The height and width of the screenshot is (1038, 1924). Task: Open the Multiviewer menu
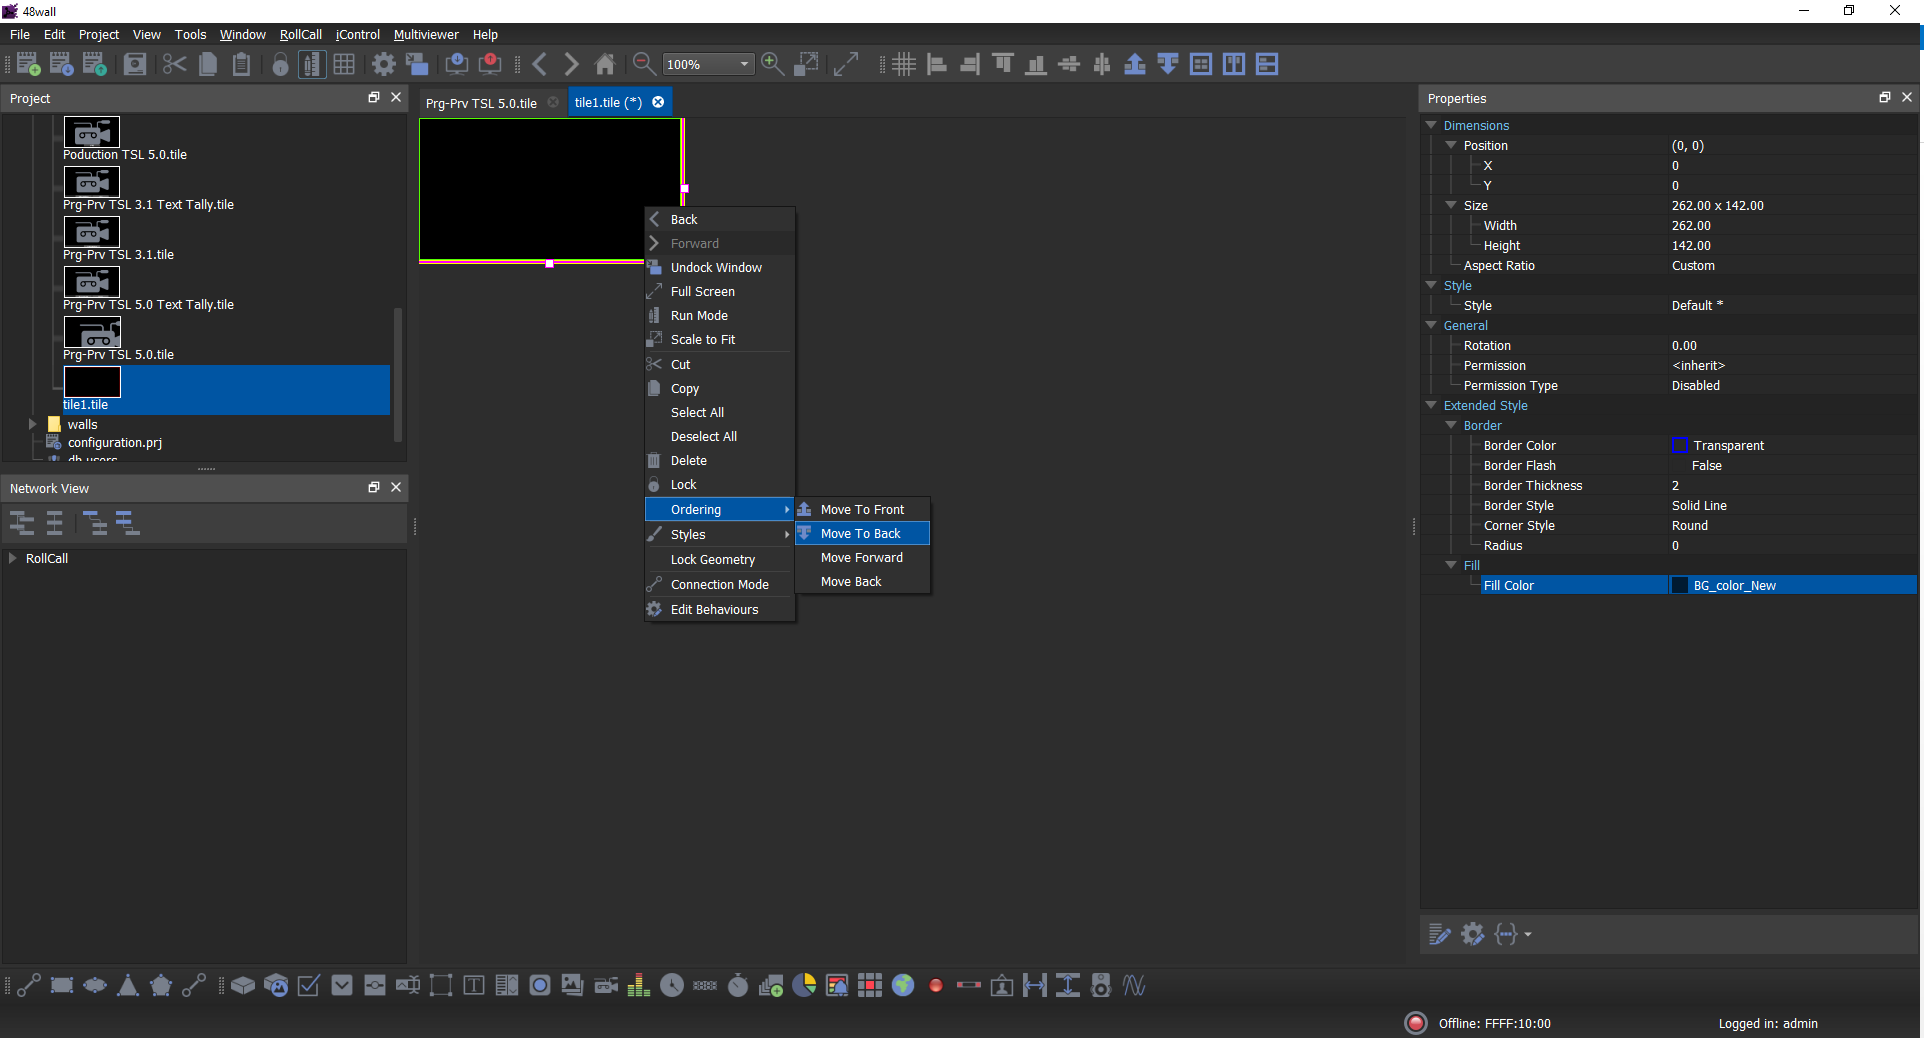pos(426,34)
